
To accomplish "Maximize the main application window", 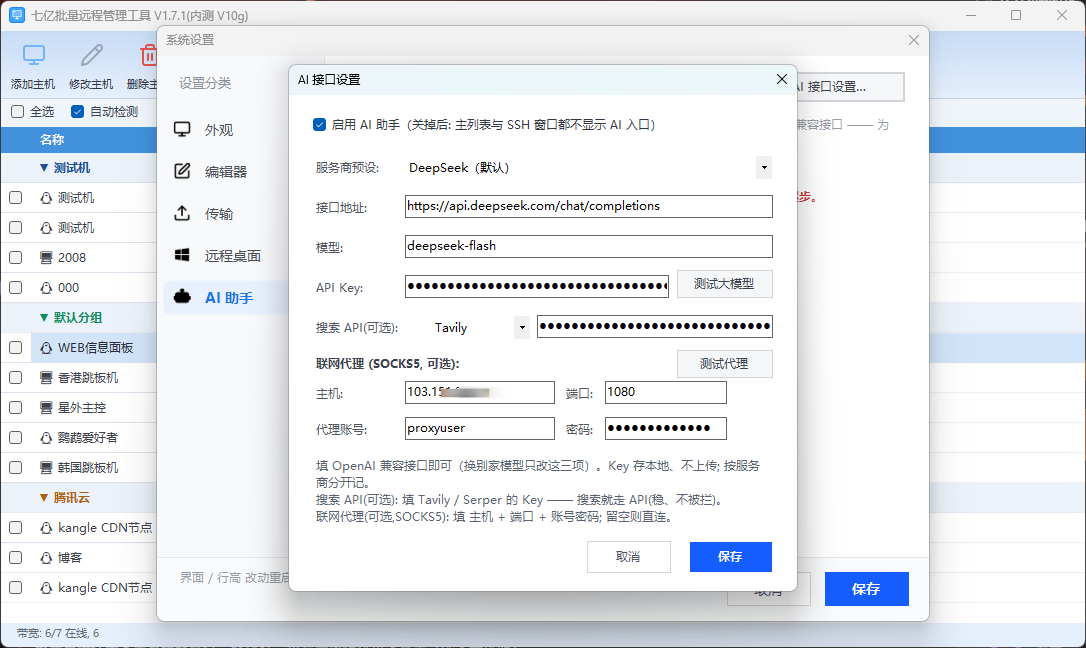I will [1016, 15].
